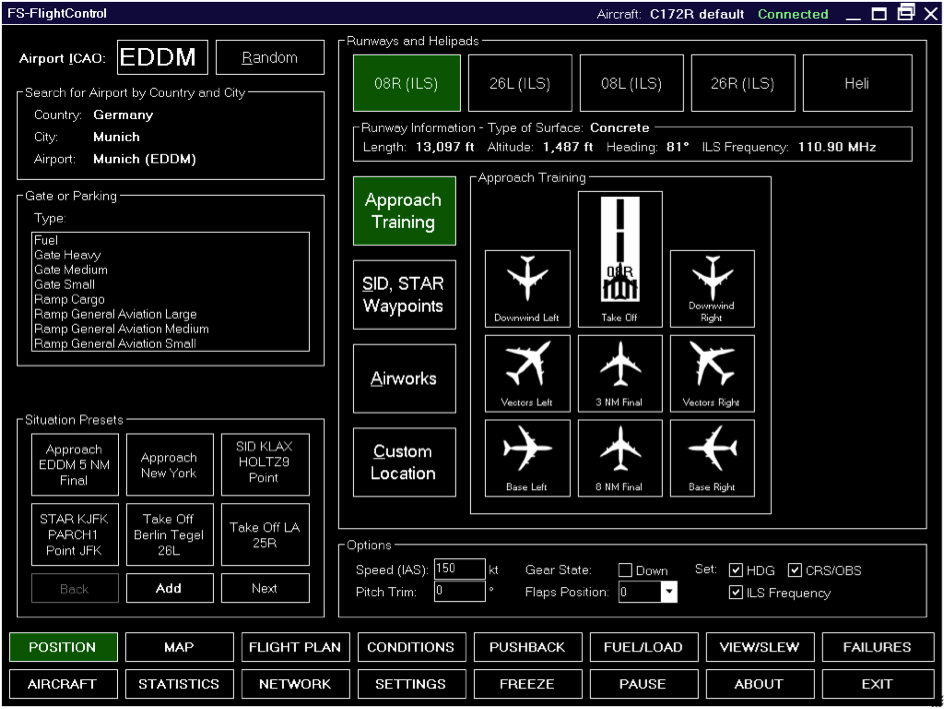944x709 pixels.
Task: Select the Downwind Left approach icon
Action: [528, 288]
